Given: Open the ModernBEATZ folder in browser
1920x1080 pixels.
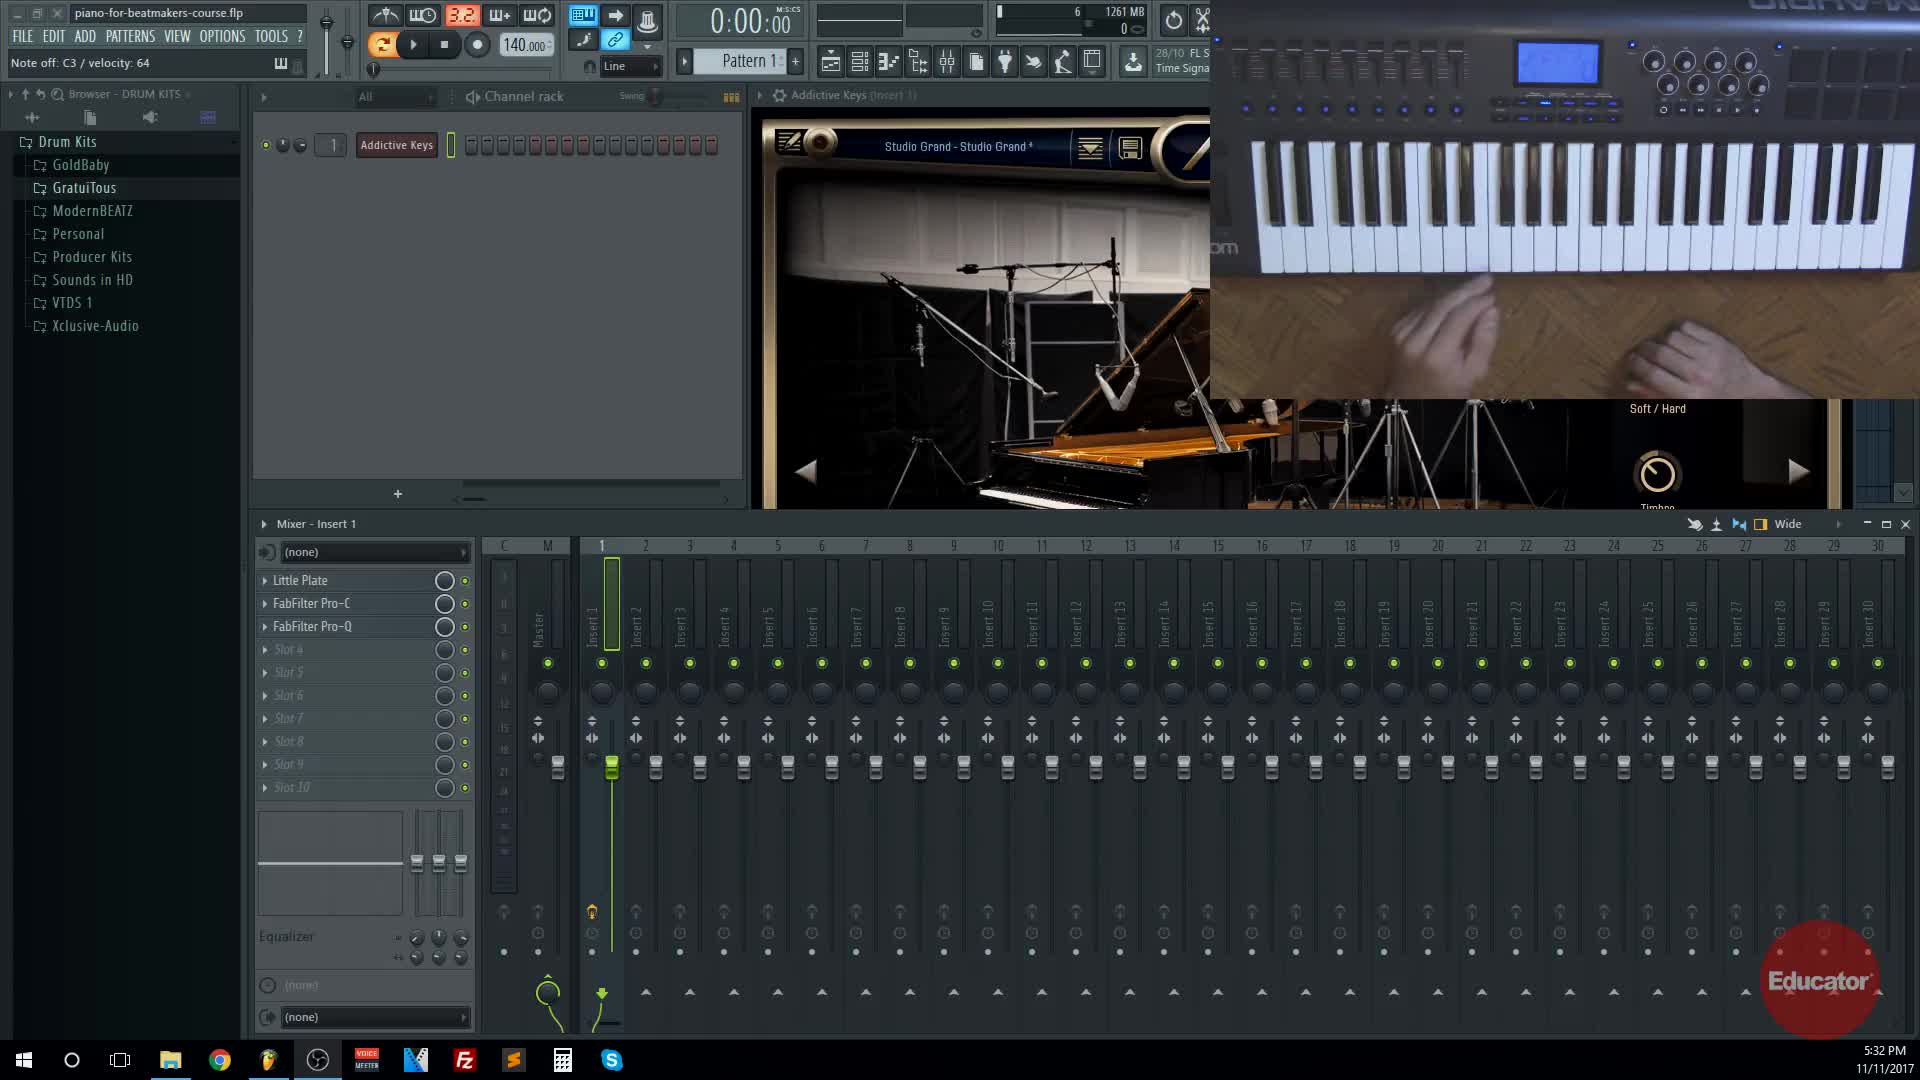Looking at the screenshot, I should [x=92, y=211].
